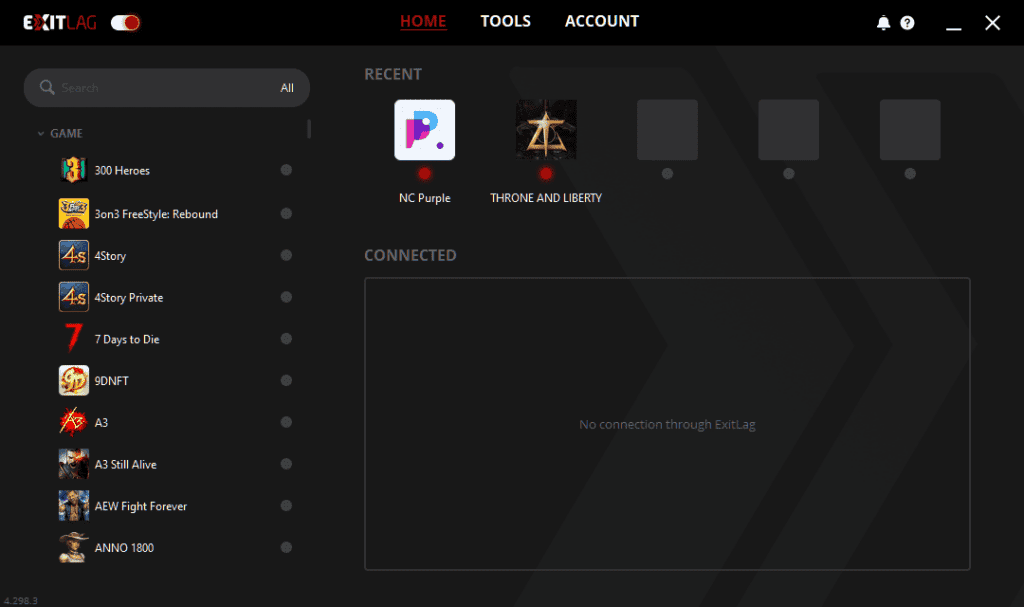This screenshot has height=607, width=1024.
Task: Click the 4Story Private status dot
Action: [286, 297]
